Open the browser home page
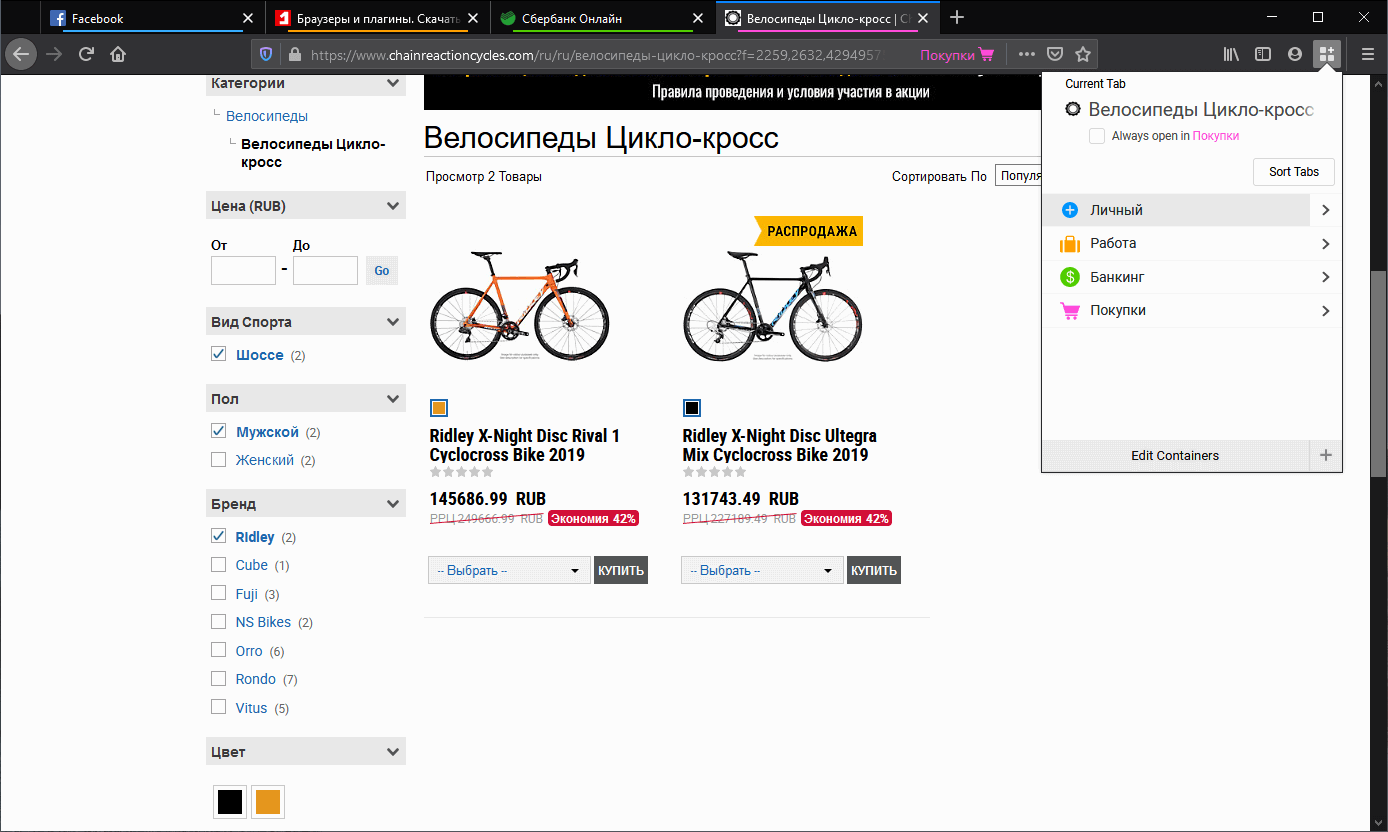 [118, 54]
